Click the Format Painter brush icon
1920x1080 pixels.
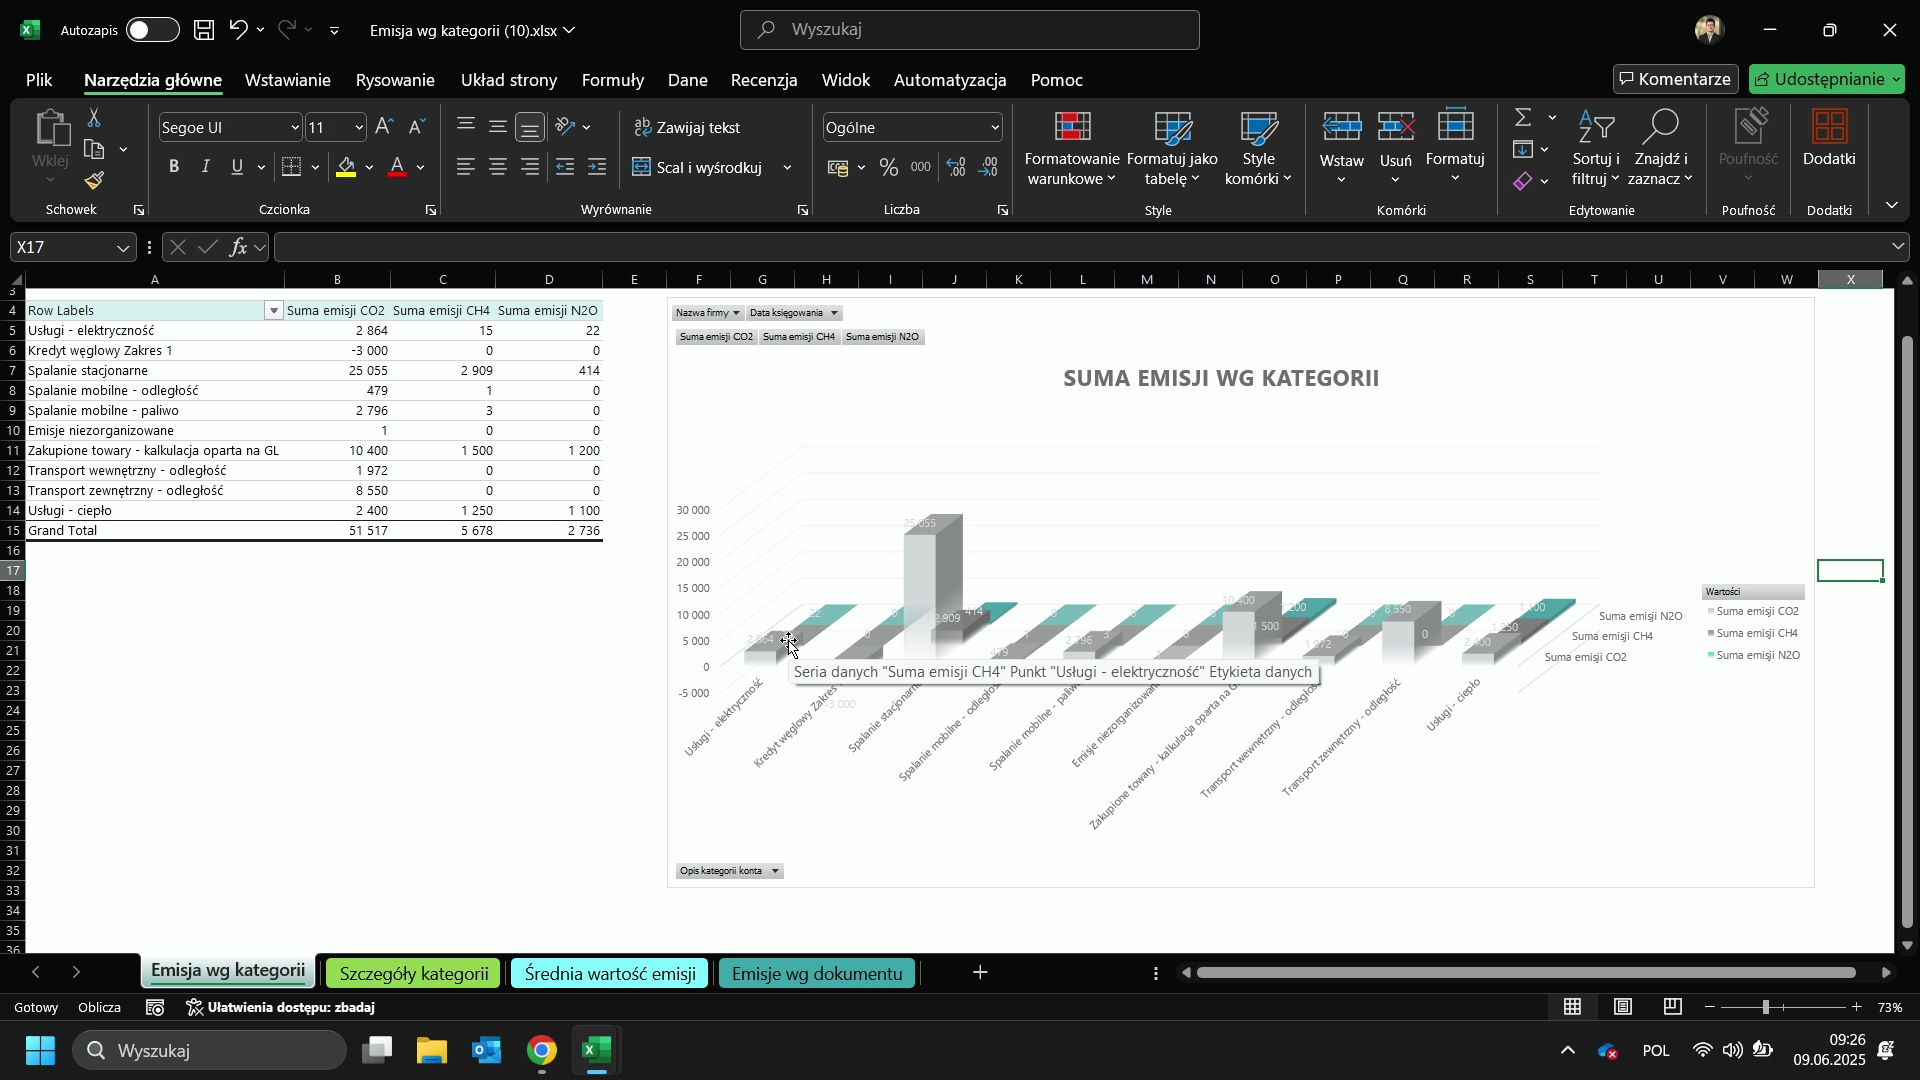(94, 181)
